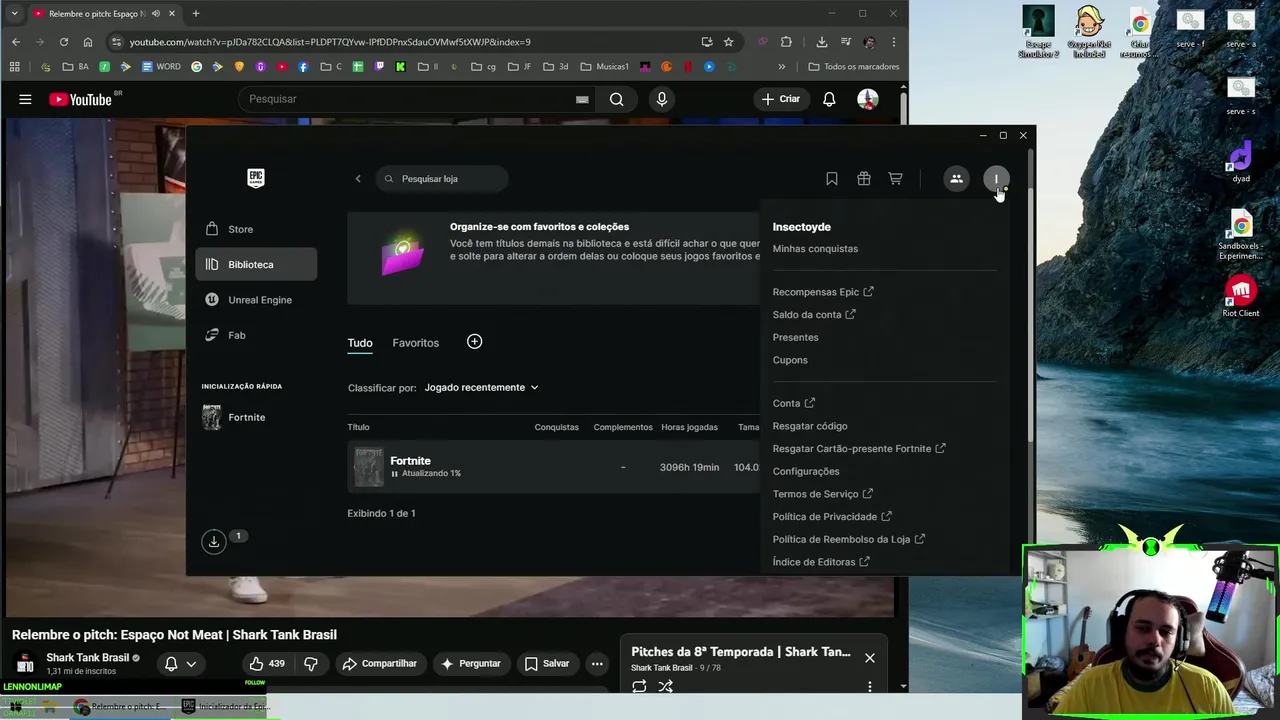The height and width of the screenshot is (720, 1280).
Task: Click the Perguntar button
Action: (470, 664)
